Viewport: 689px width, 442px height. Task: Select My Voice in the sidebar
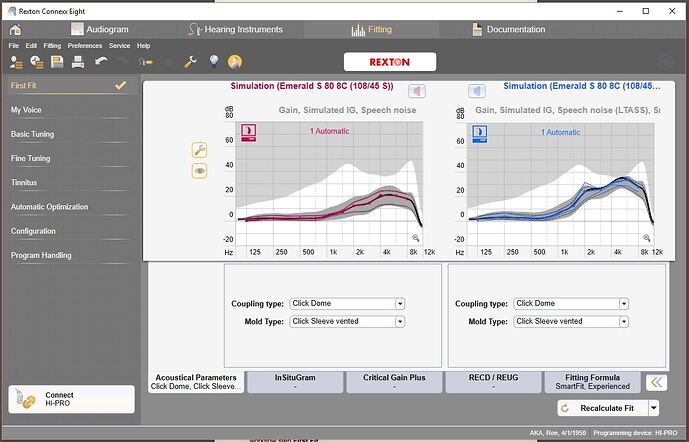click(70, 110)
